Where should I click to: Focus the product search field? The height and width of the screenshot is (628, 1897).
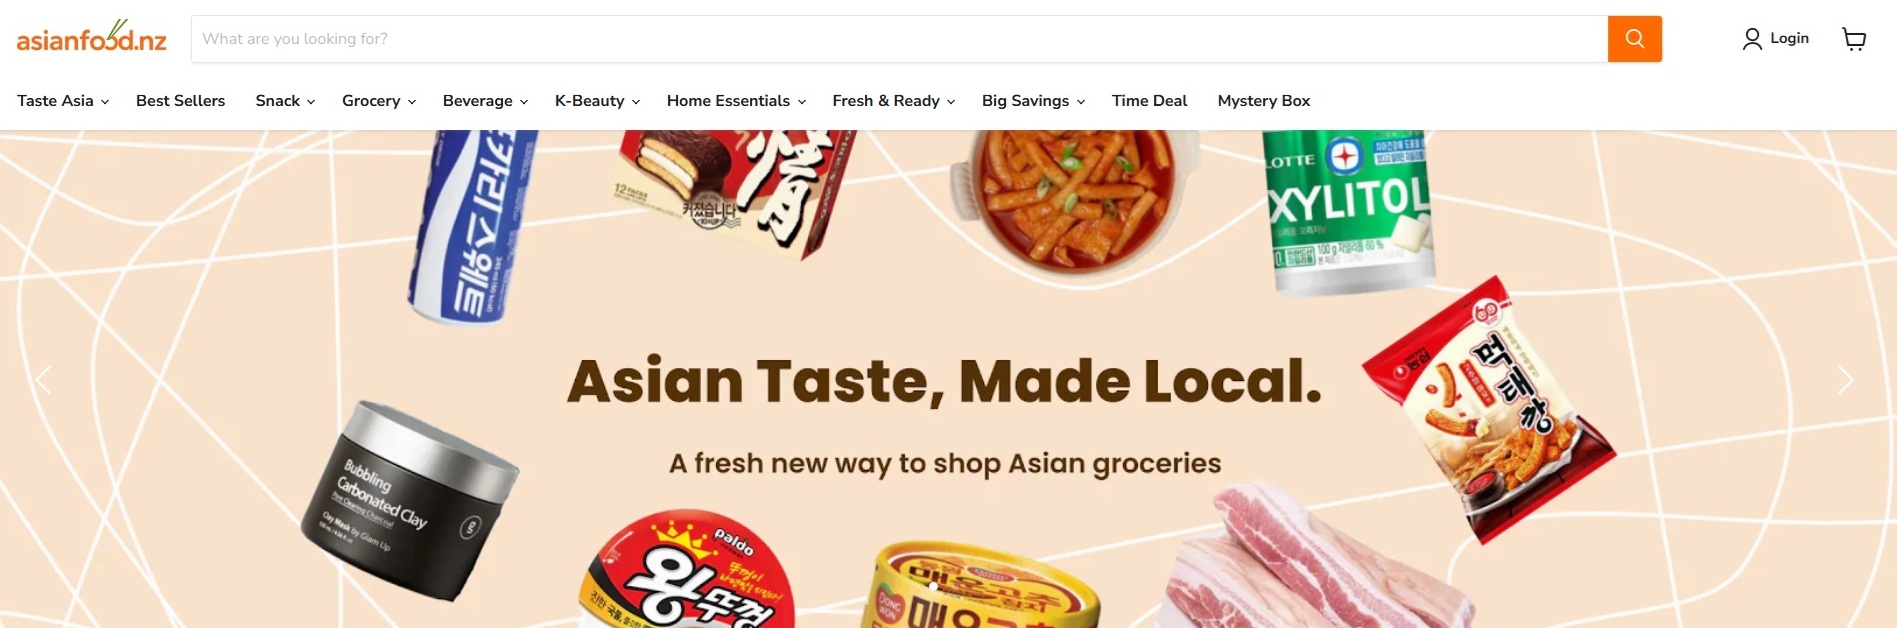click(899, 39)
